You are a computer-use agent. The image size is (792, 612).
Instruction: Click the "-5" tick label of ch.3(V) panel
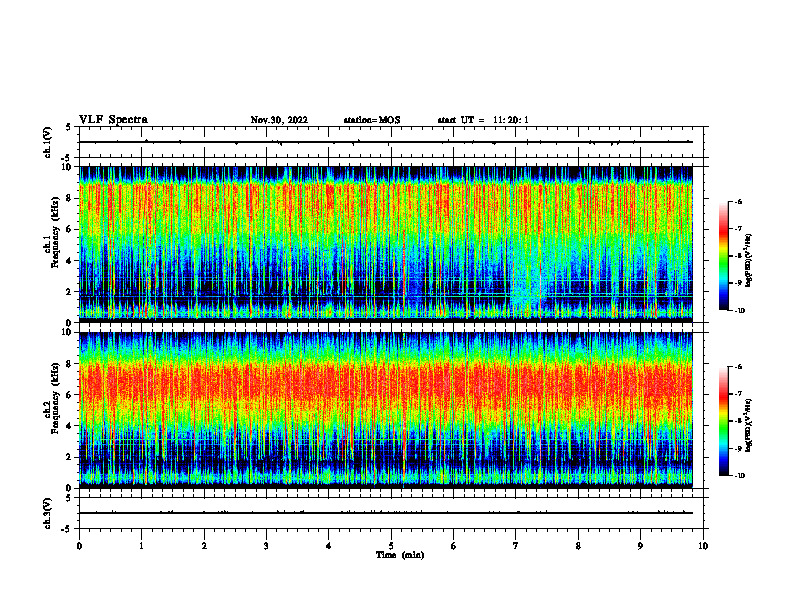tap(67, 529)
